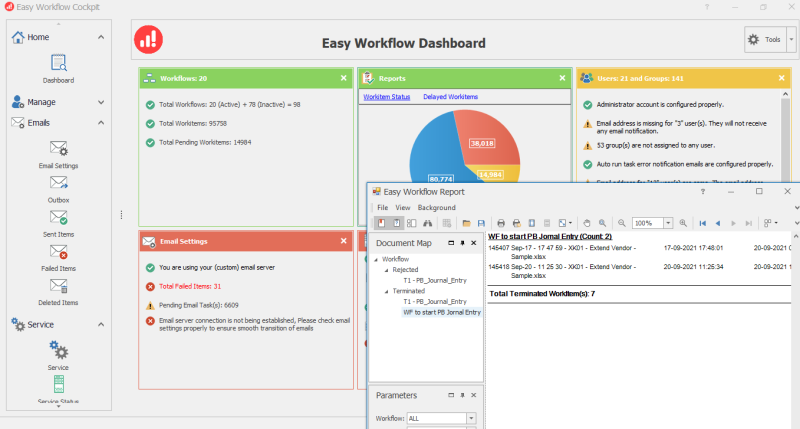Collapse the Terminated node in Document Map
Viewport: 800px width, 429px height.
point(386,290)
